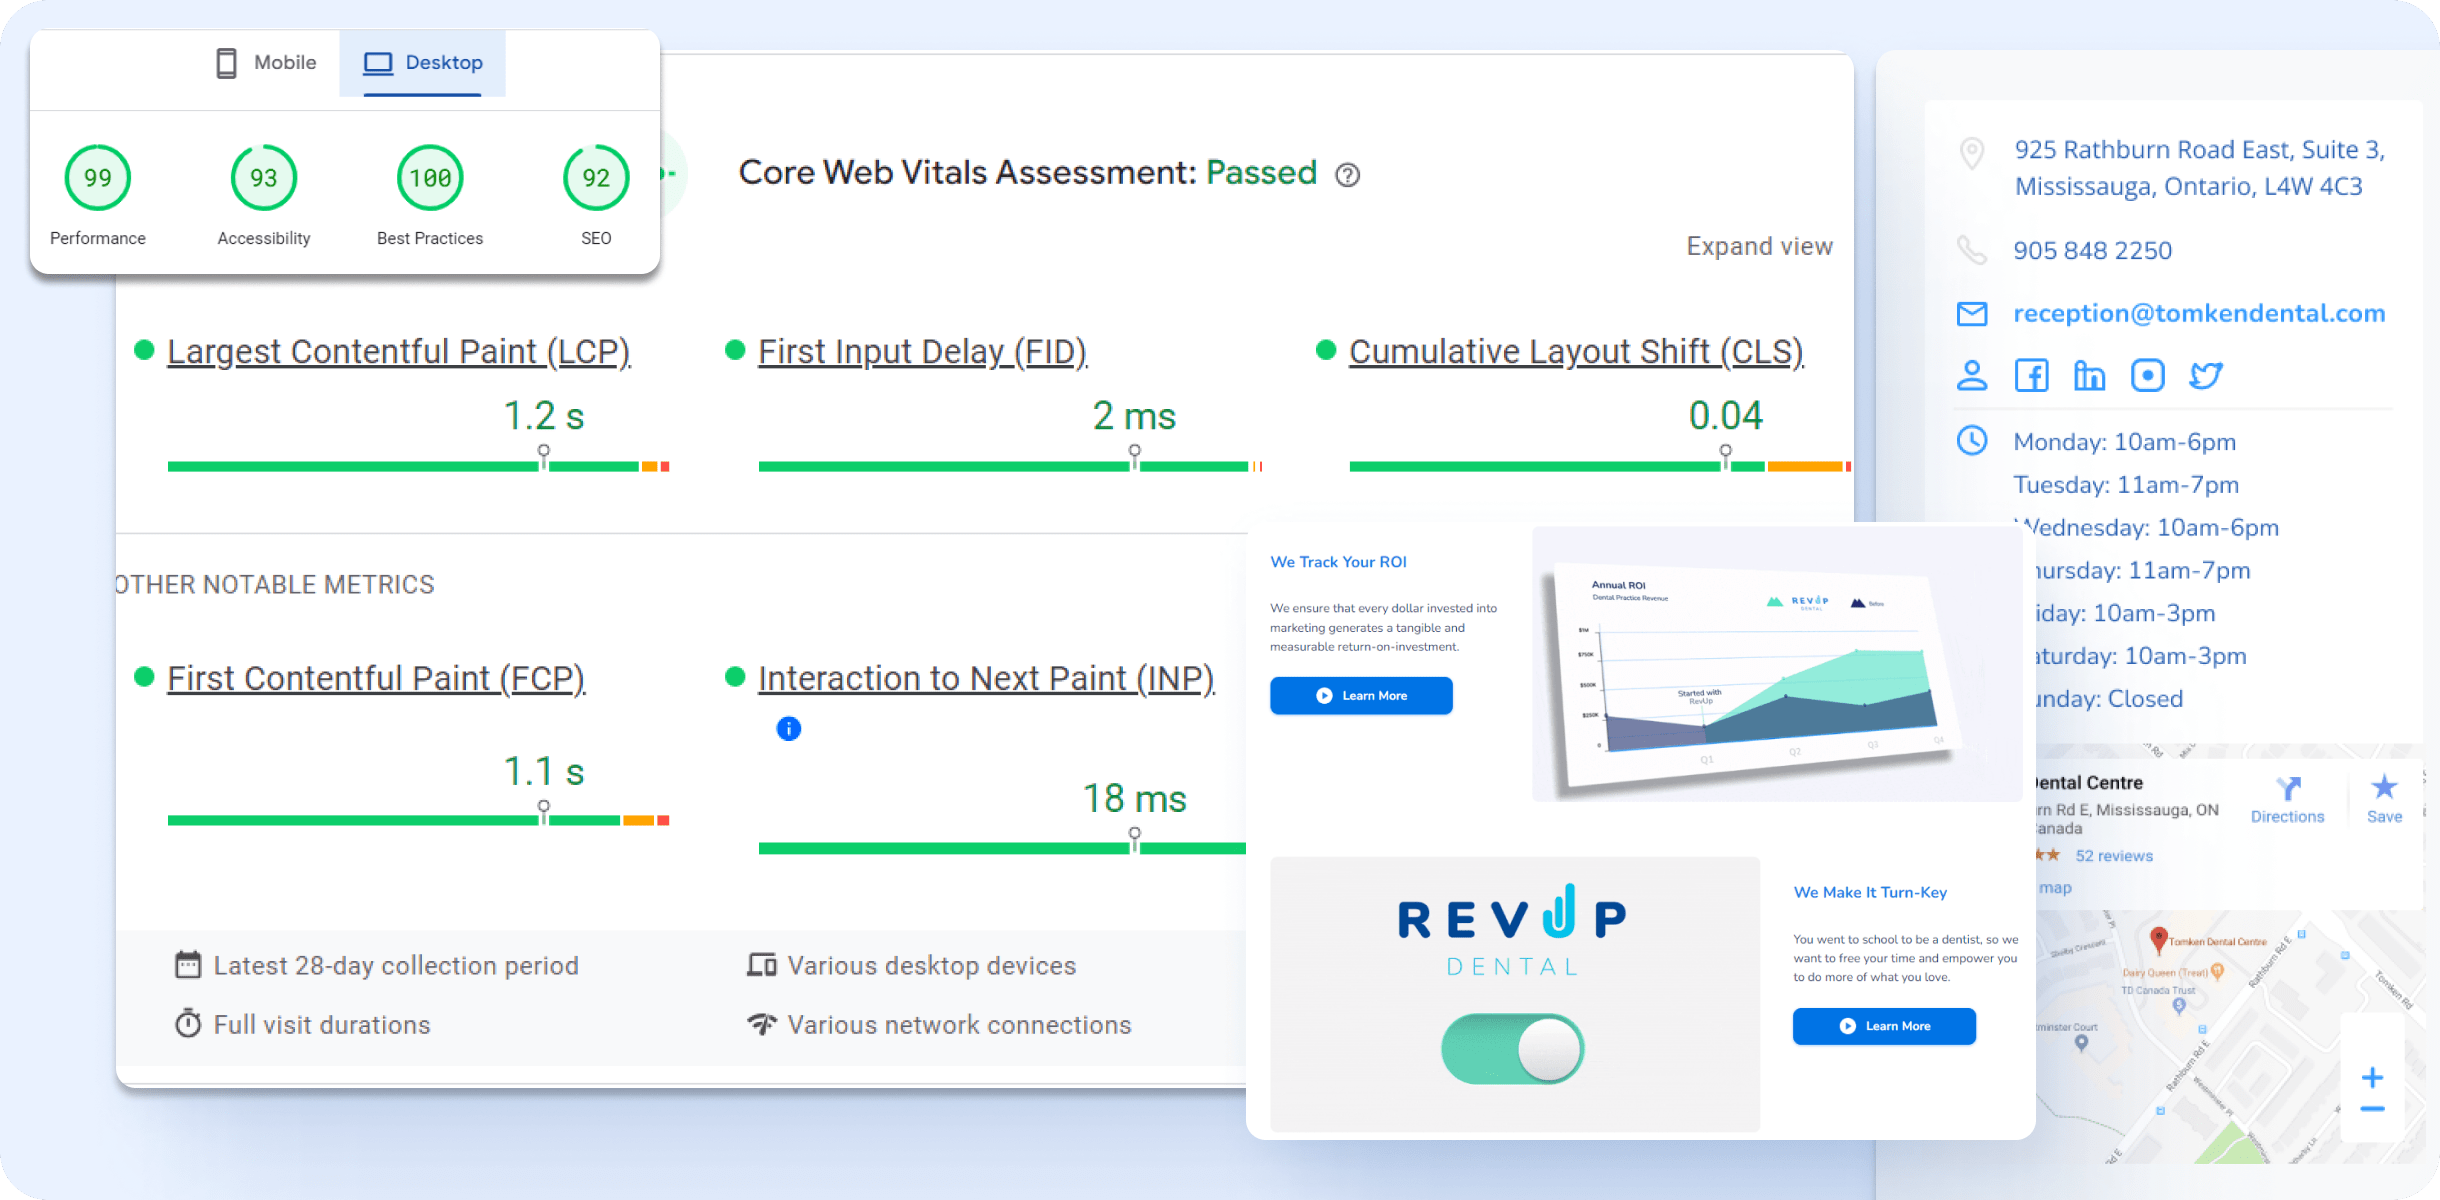This screenshot has width=2440, height=1200.
Task: Click the Instagram icon
Action: click(2147, 376)
